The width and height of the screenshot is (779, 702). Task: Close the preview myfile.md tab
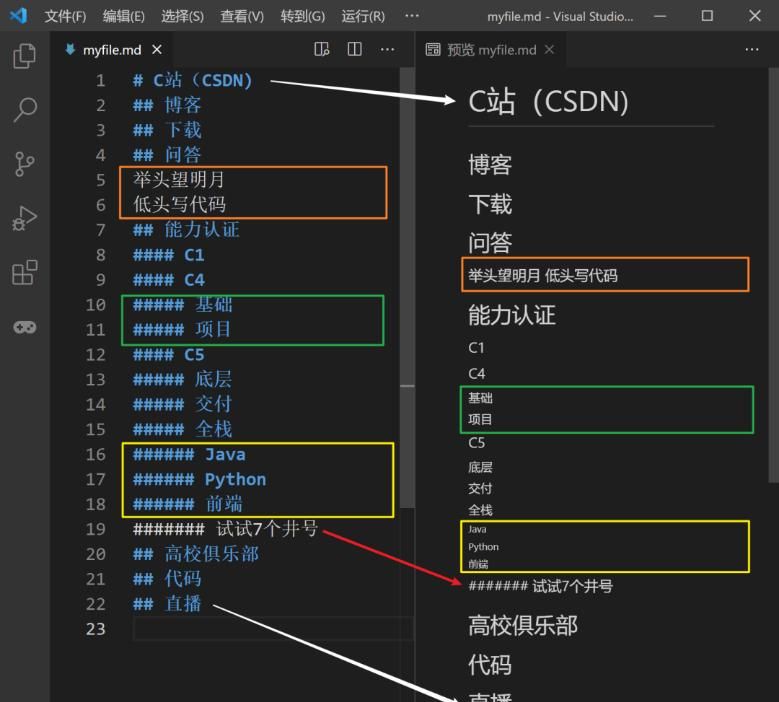pos(549,49)
